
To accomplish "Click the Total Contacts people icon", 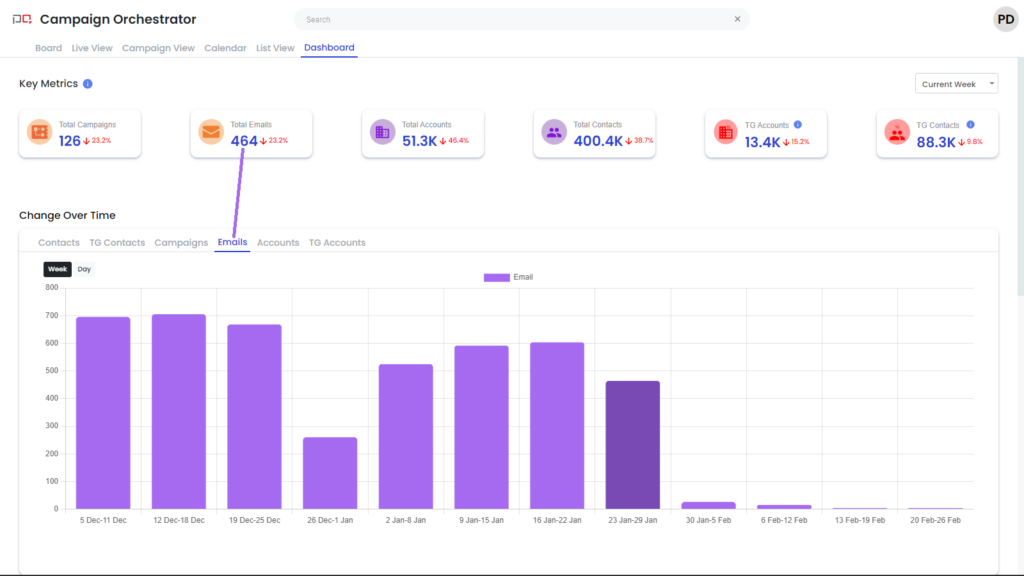I will click(x=554, y=132).
